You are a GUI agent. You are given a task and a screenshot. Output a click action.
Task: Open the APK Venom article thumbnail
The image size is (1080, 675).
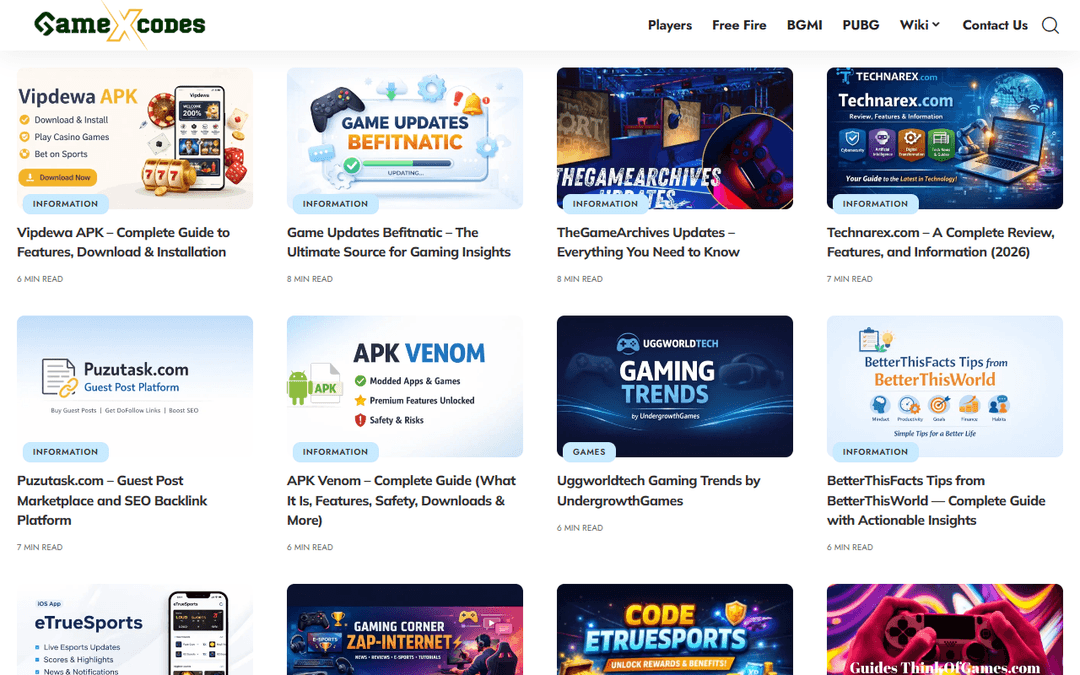coord(405,386)
